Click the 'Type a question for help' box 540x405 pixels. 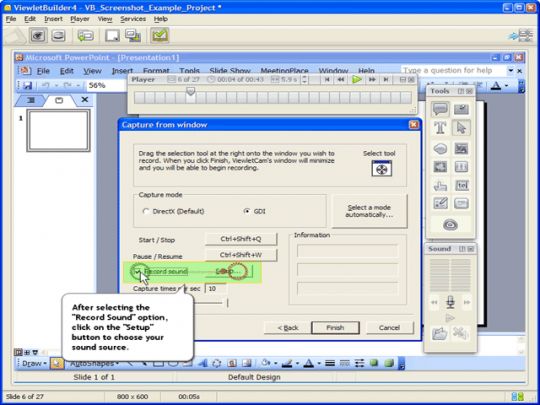click(453, 71)
